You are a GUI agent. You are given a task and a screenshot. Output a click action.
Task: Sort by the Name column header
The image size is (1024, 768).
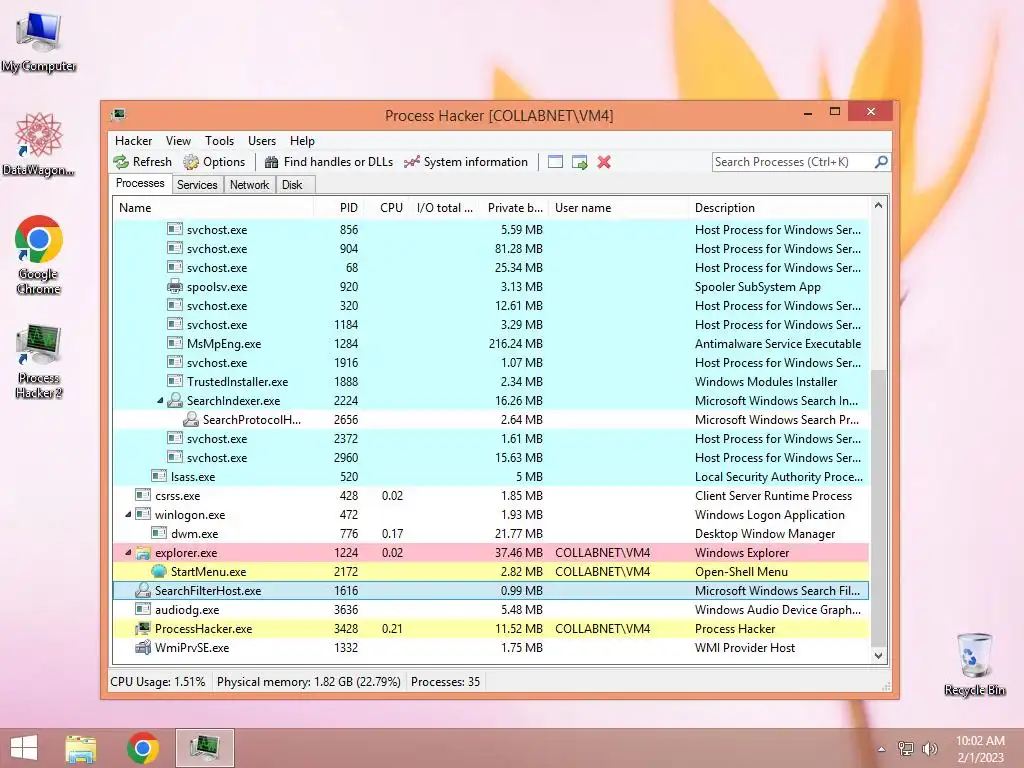(212, 208)
